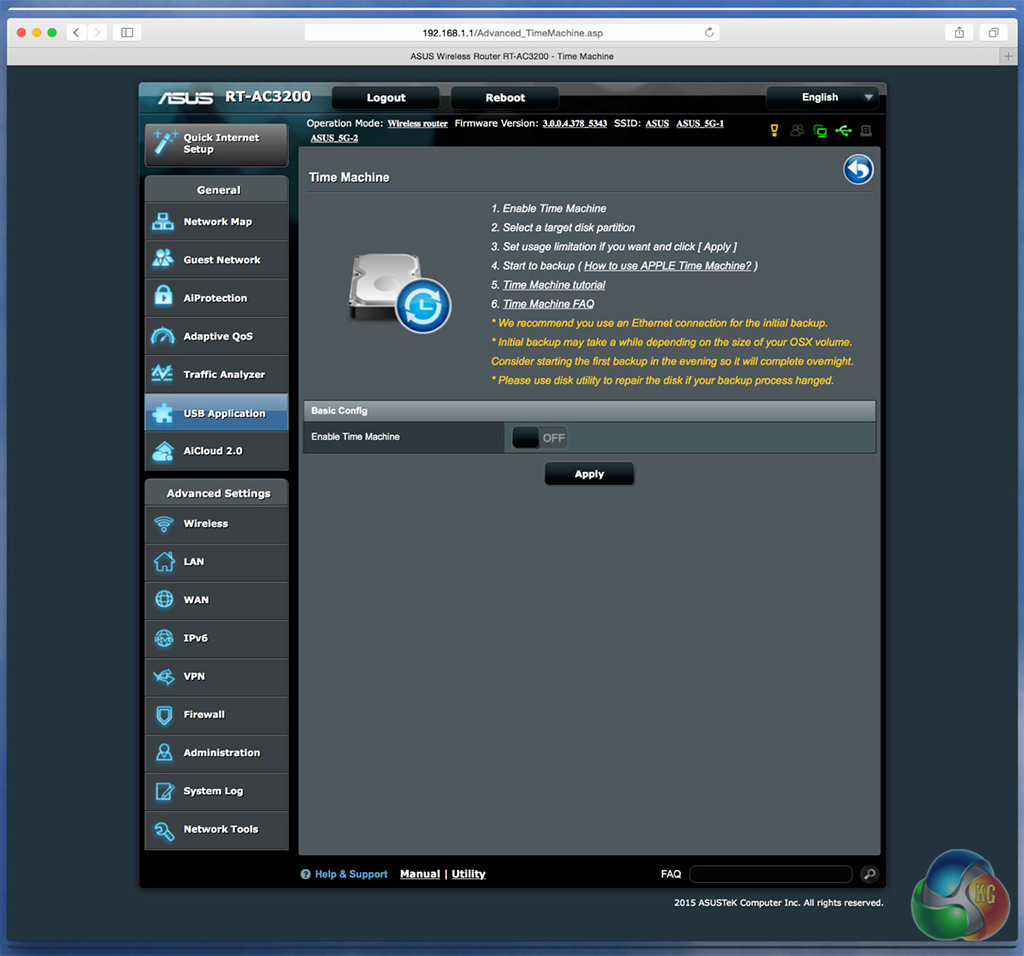Click the System Log notepad icon
This screenshot has height=956, width=1024.
pyautogui.click(x=164, y=791)
